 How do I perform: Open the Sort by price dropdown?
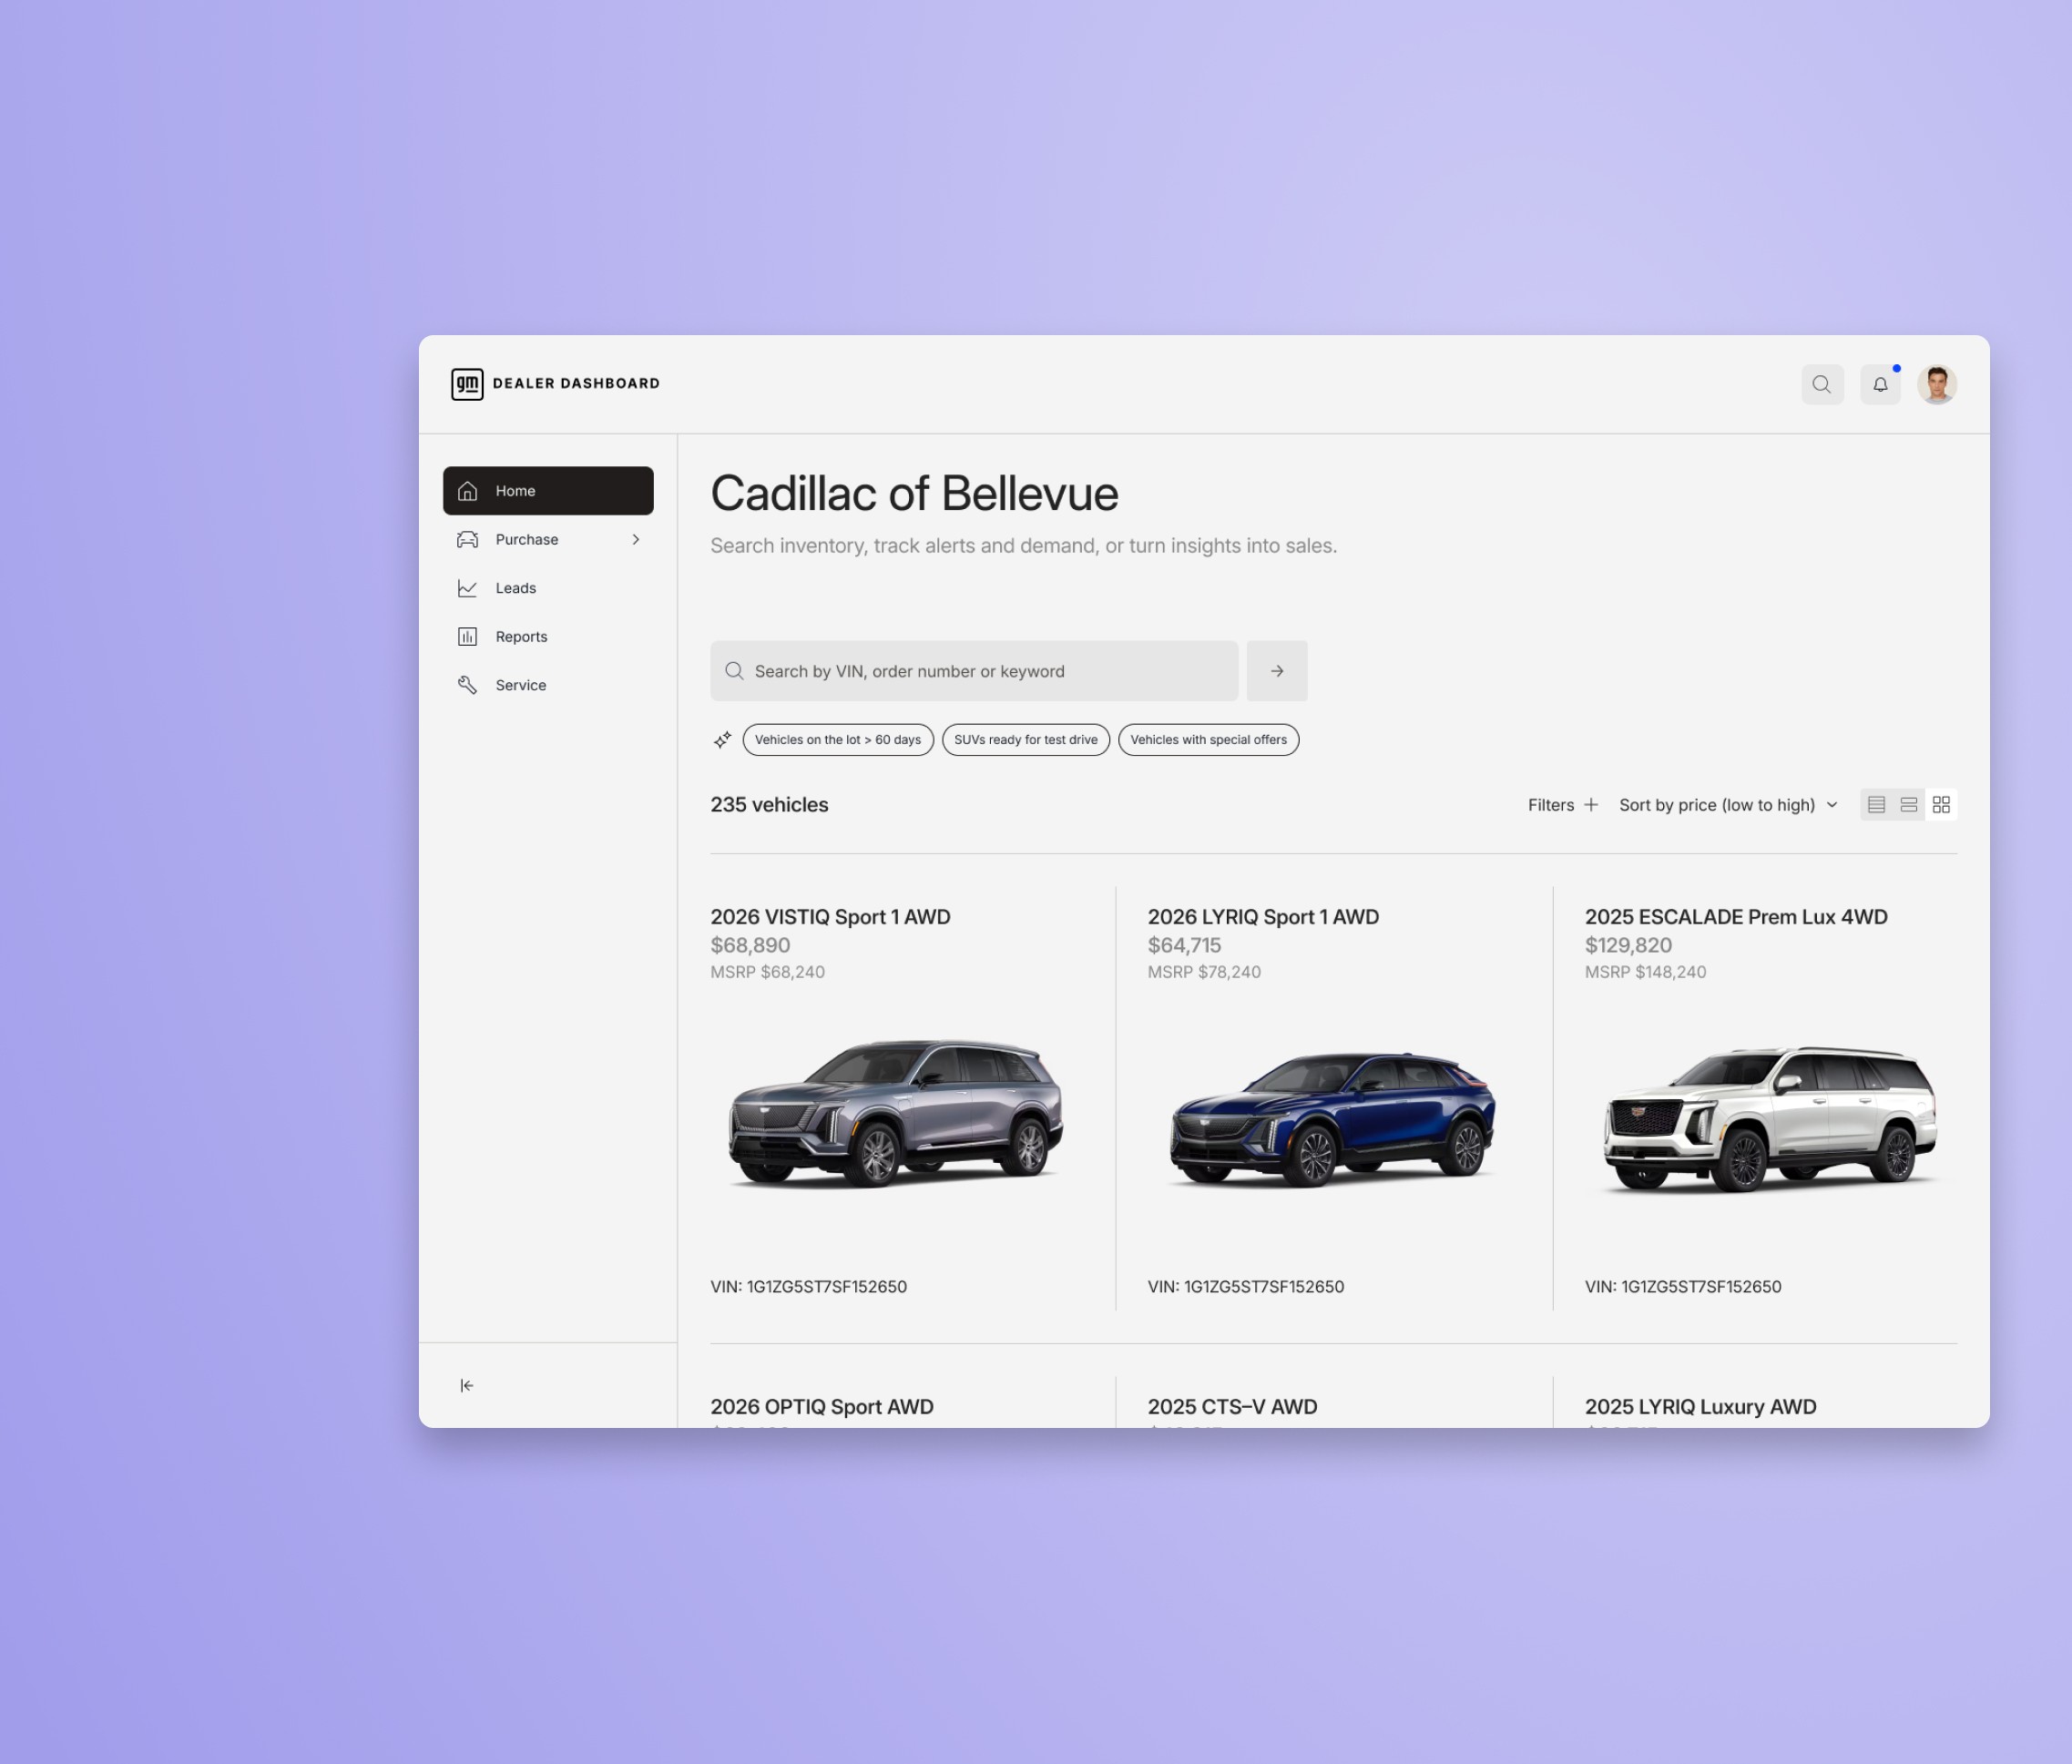click(x=1728, y=805)
